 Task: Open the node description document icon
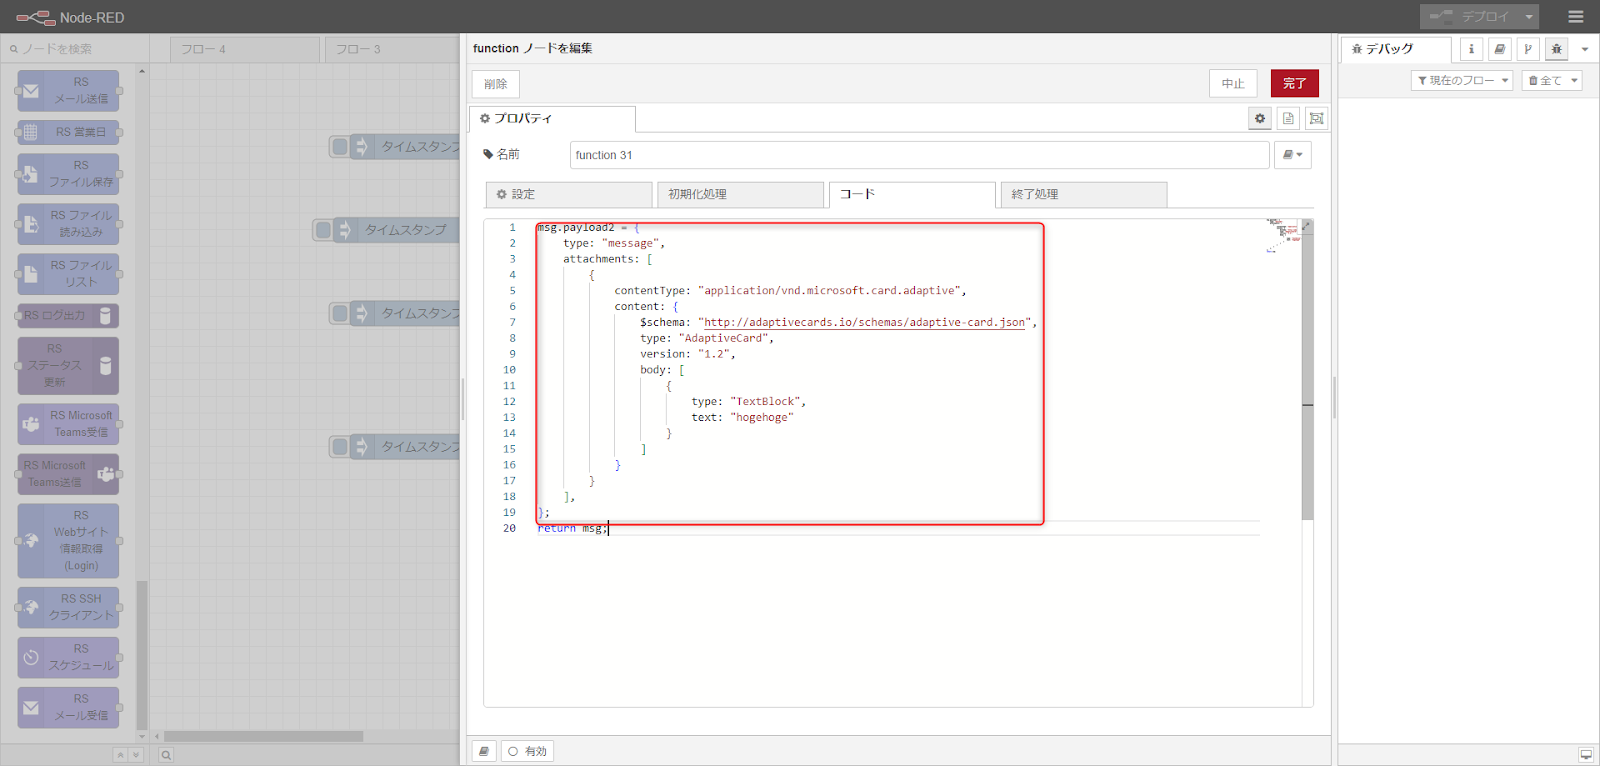pos(1288,118)
